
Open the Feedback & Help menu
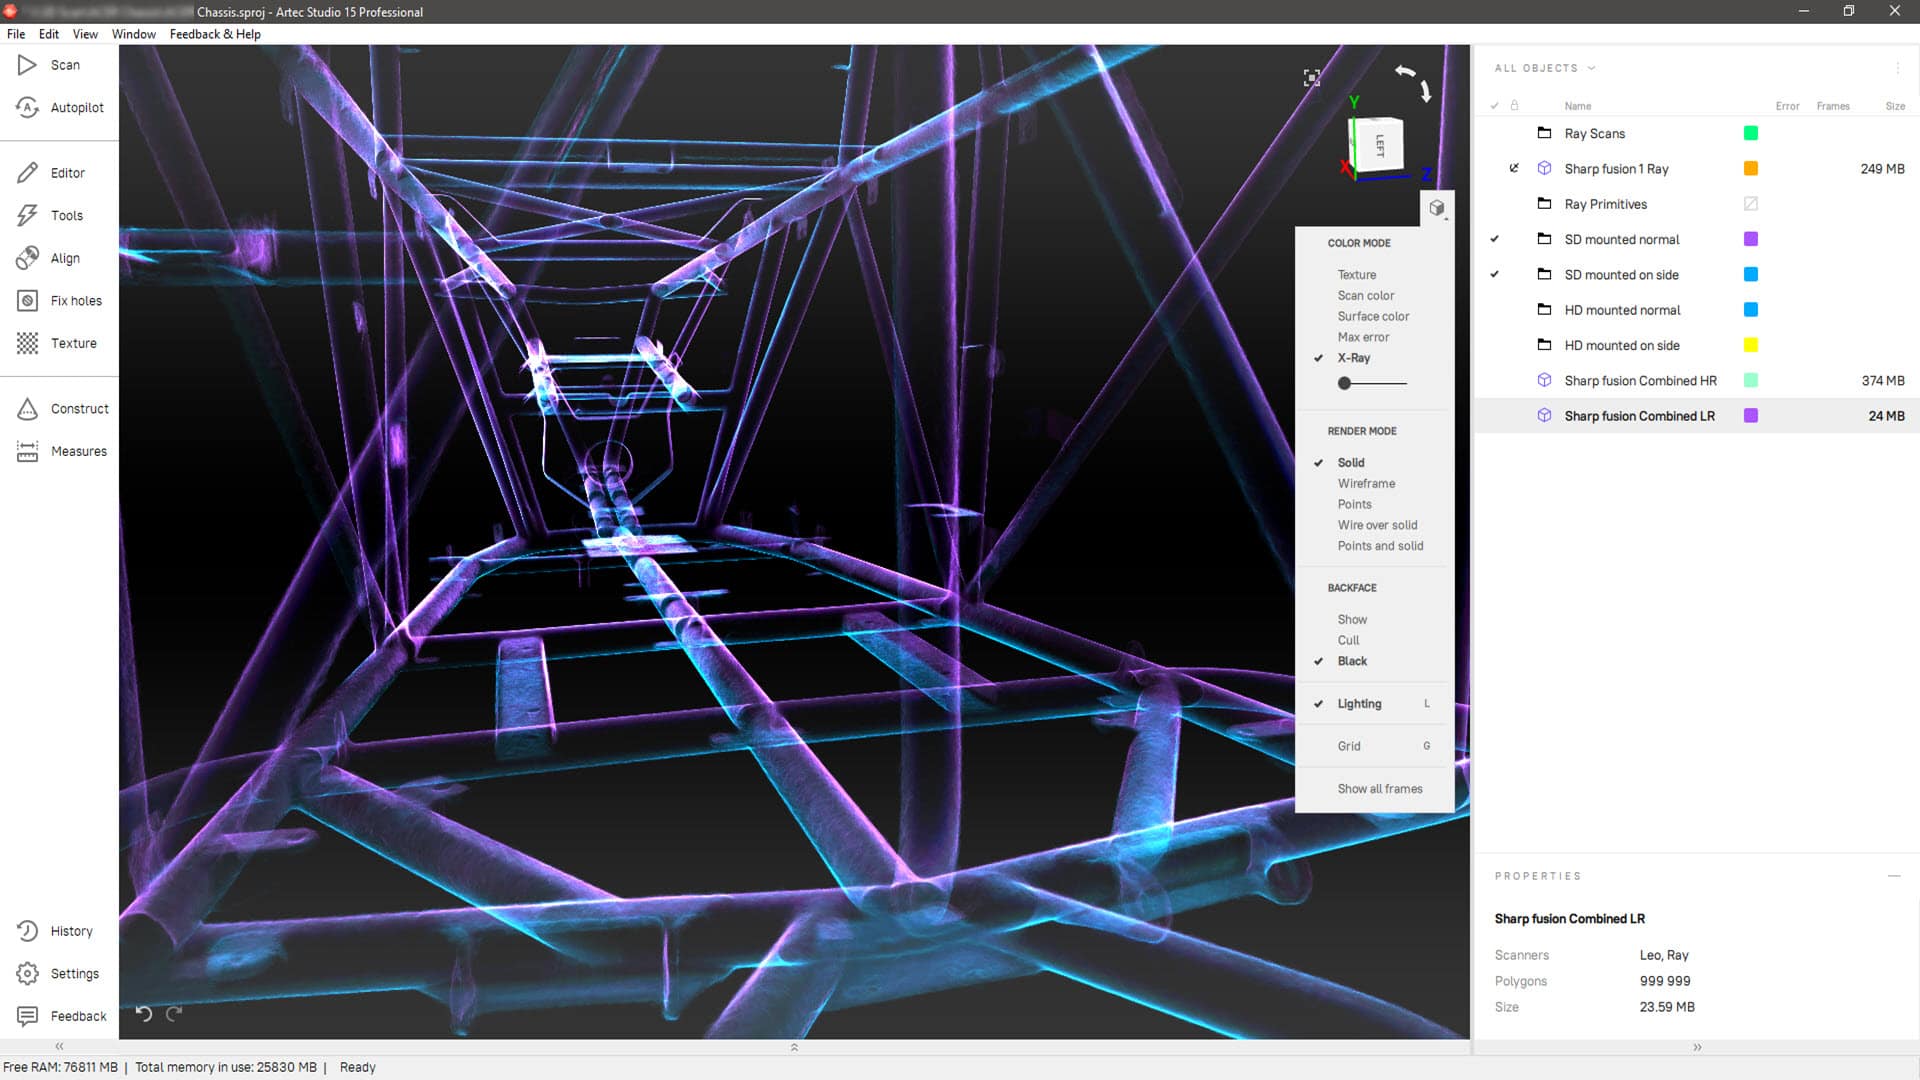[x=214, y=33]
